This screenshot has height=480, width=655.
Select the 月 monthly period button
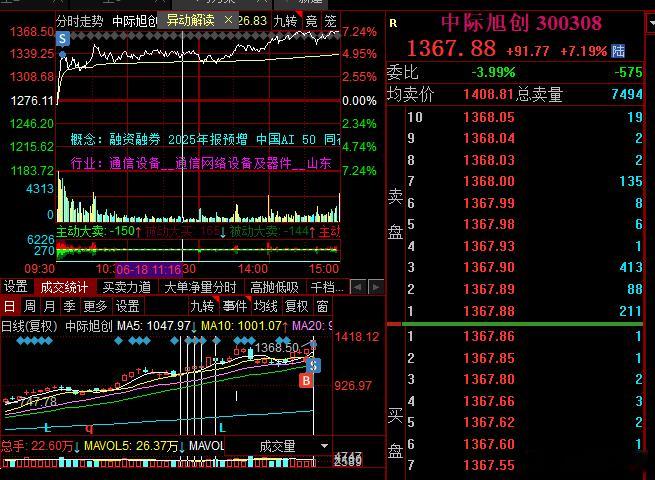pyautogui.click(x=49, y=306)
